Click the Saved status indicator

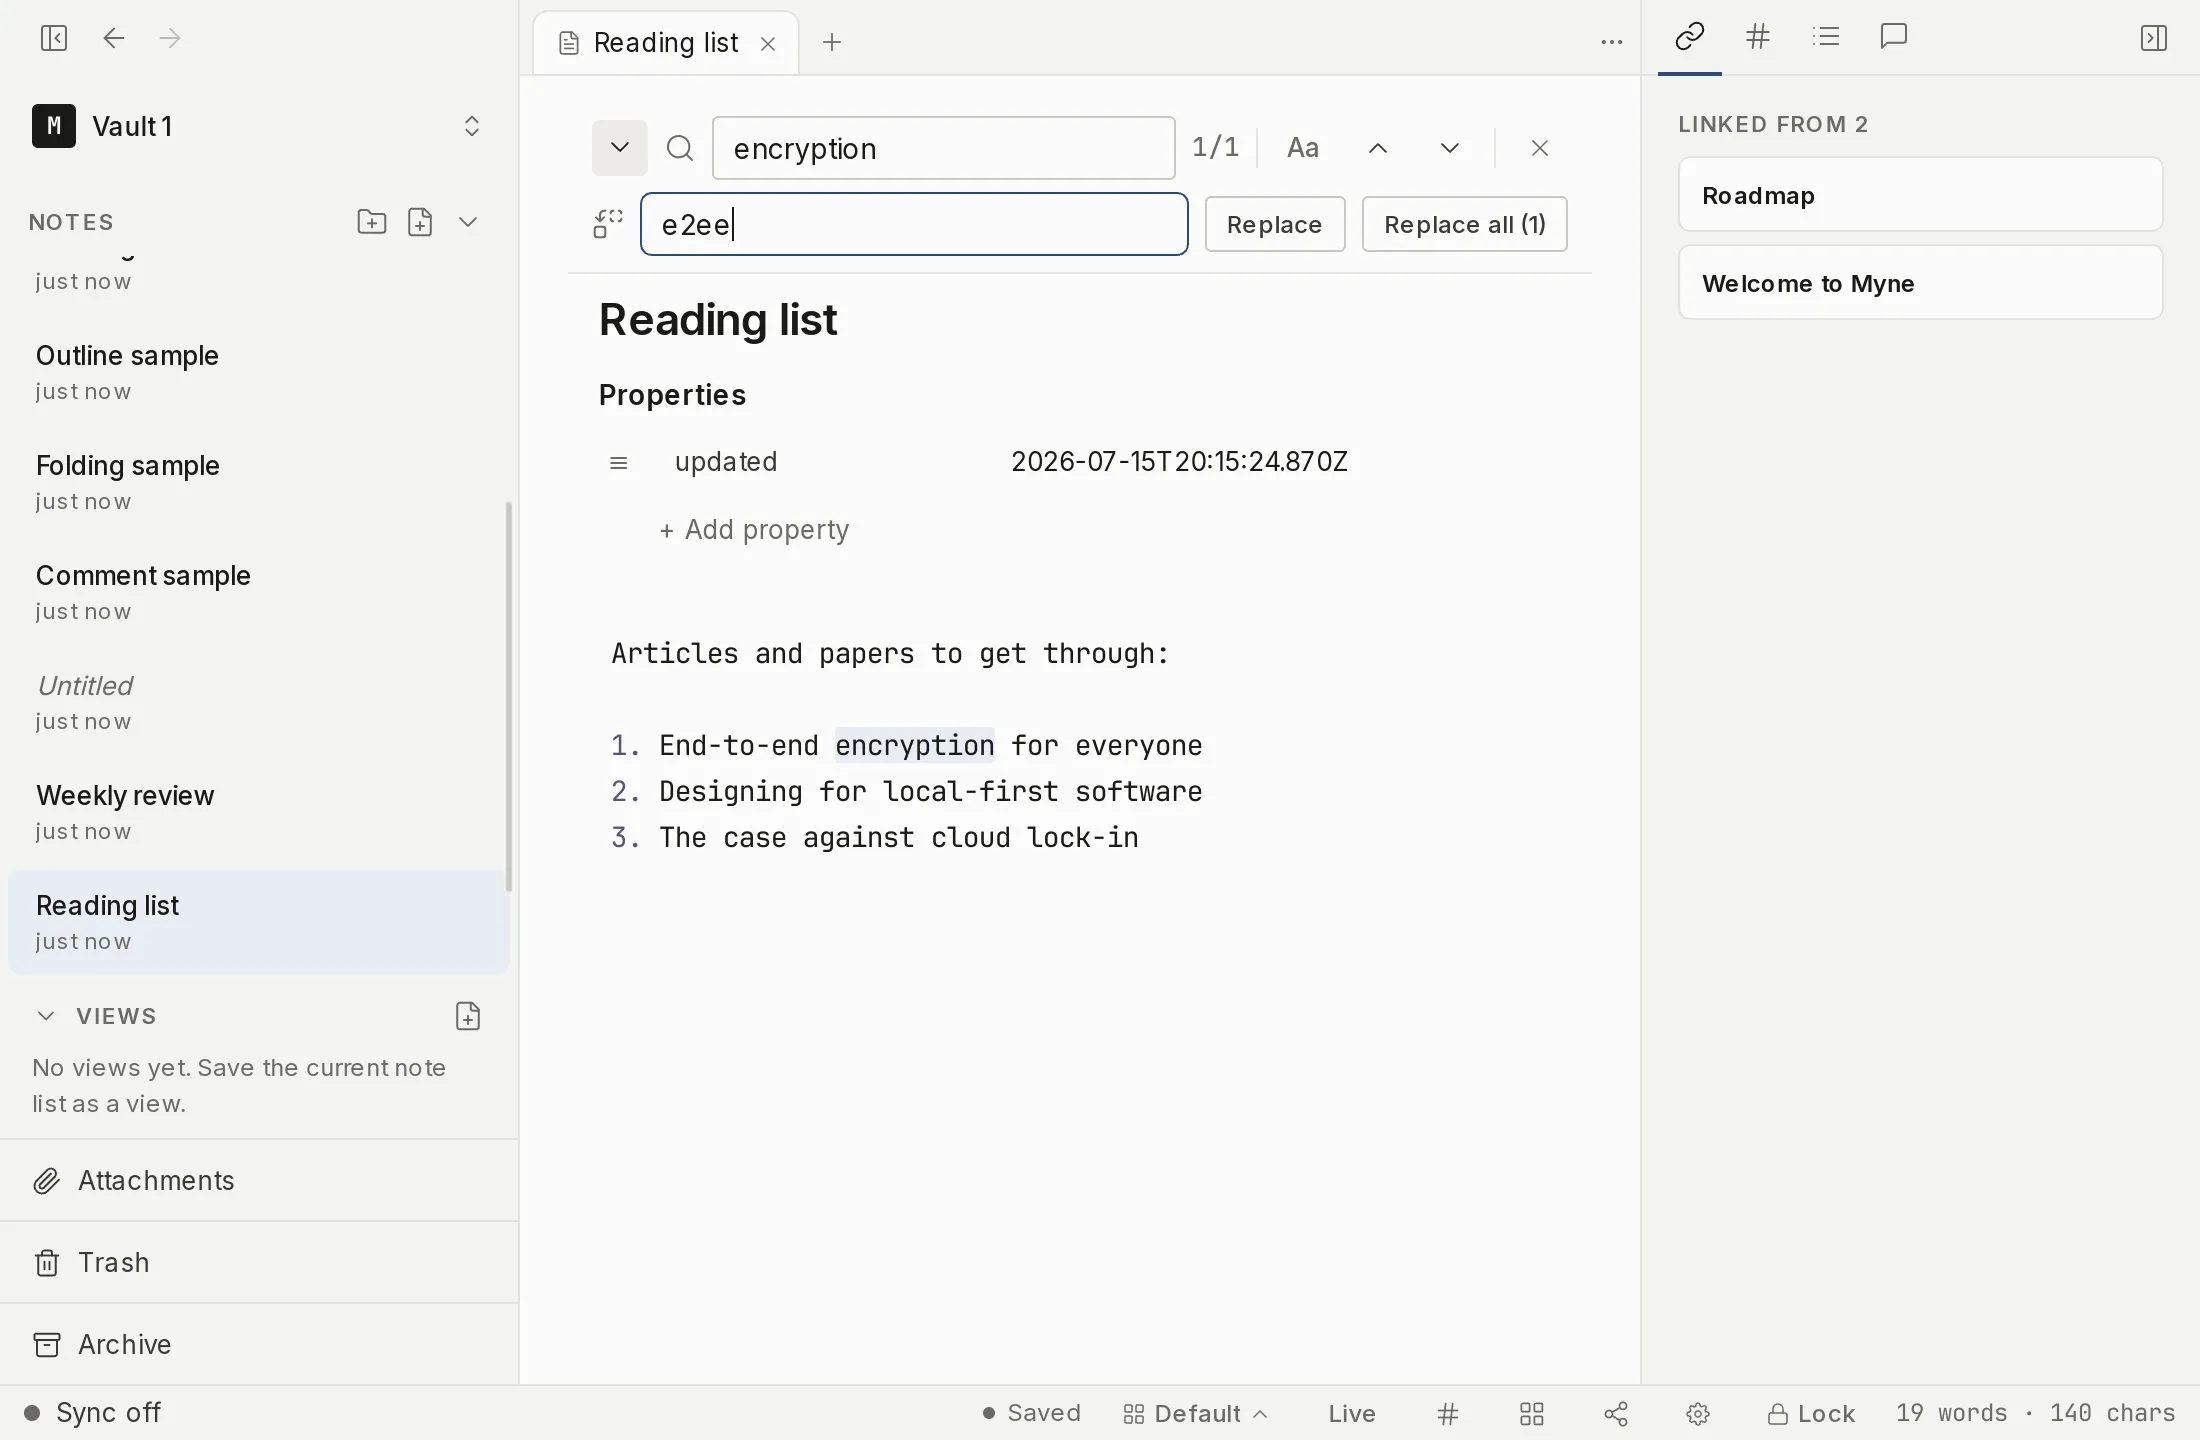tap(1031, 1413)
